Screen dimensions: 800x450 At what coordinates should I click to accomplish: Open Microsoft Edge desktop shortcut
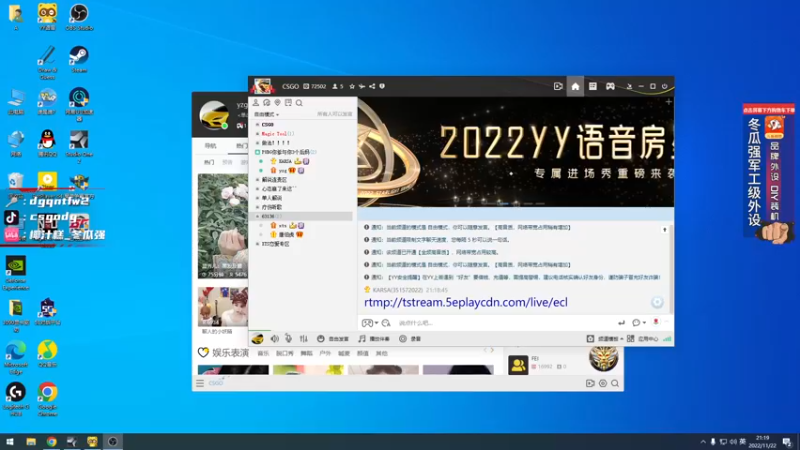coord(16,357)
